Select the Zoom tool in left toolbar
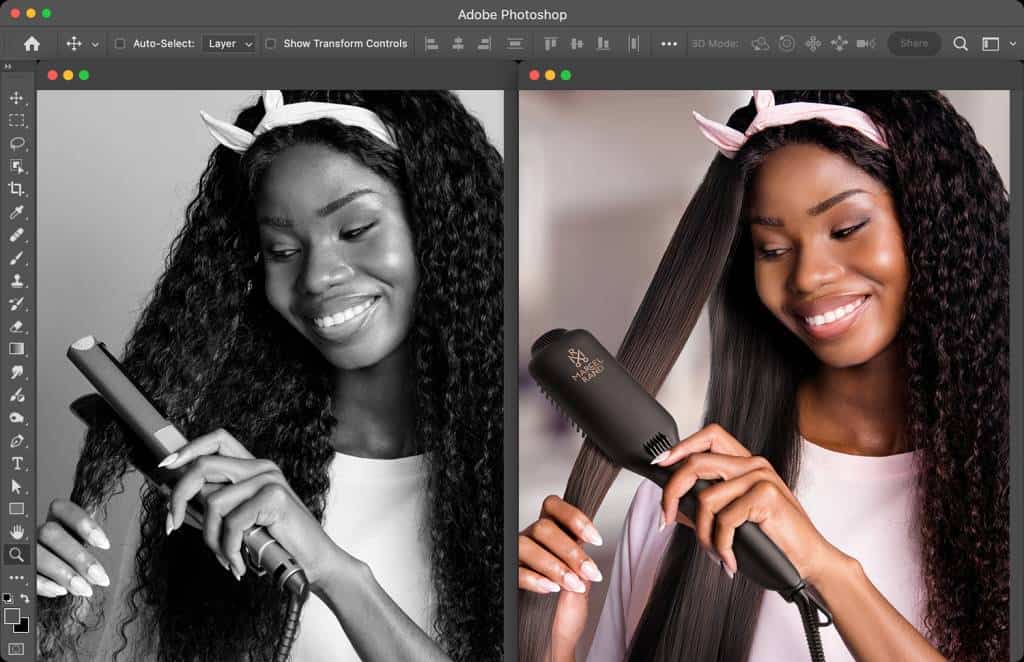This screenshot has height=662, width=1024. pyautogui.click(x=16, y=555)
